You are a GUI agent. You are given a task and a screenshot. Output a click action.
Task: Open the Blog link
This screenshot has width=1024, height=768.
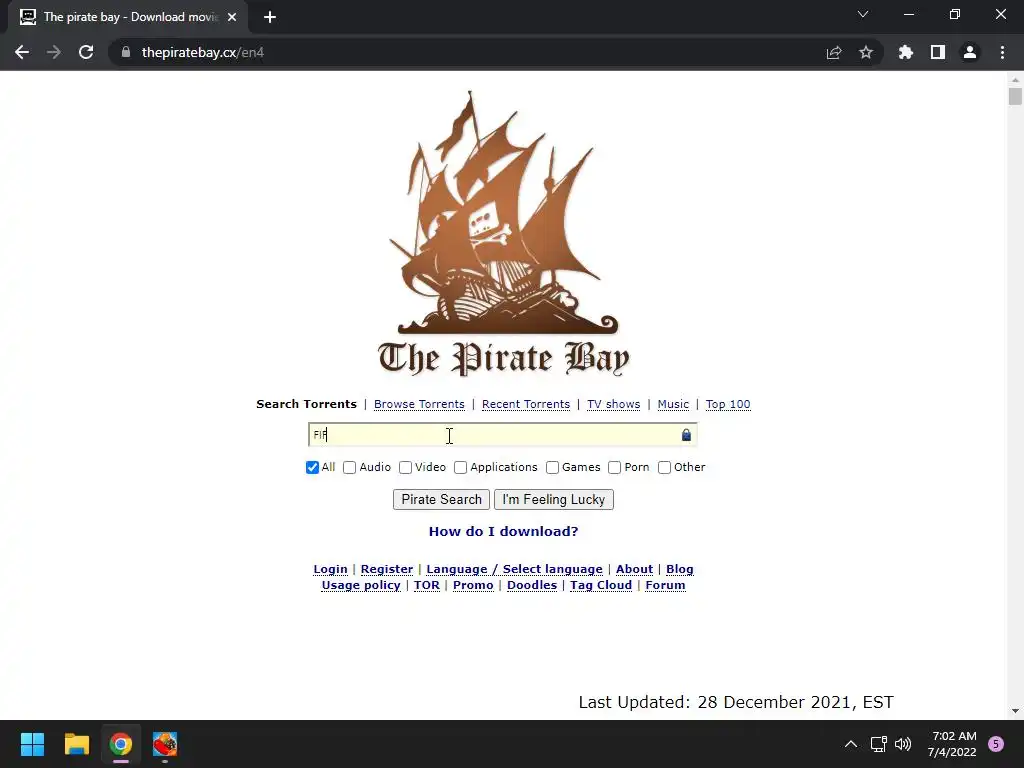[x=680, y=569]
